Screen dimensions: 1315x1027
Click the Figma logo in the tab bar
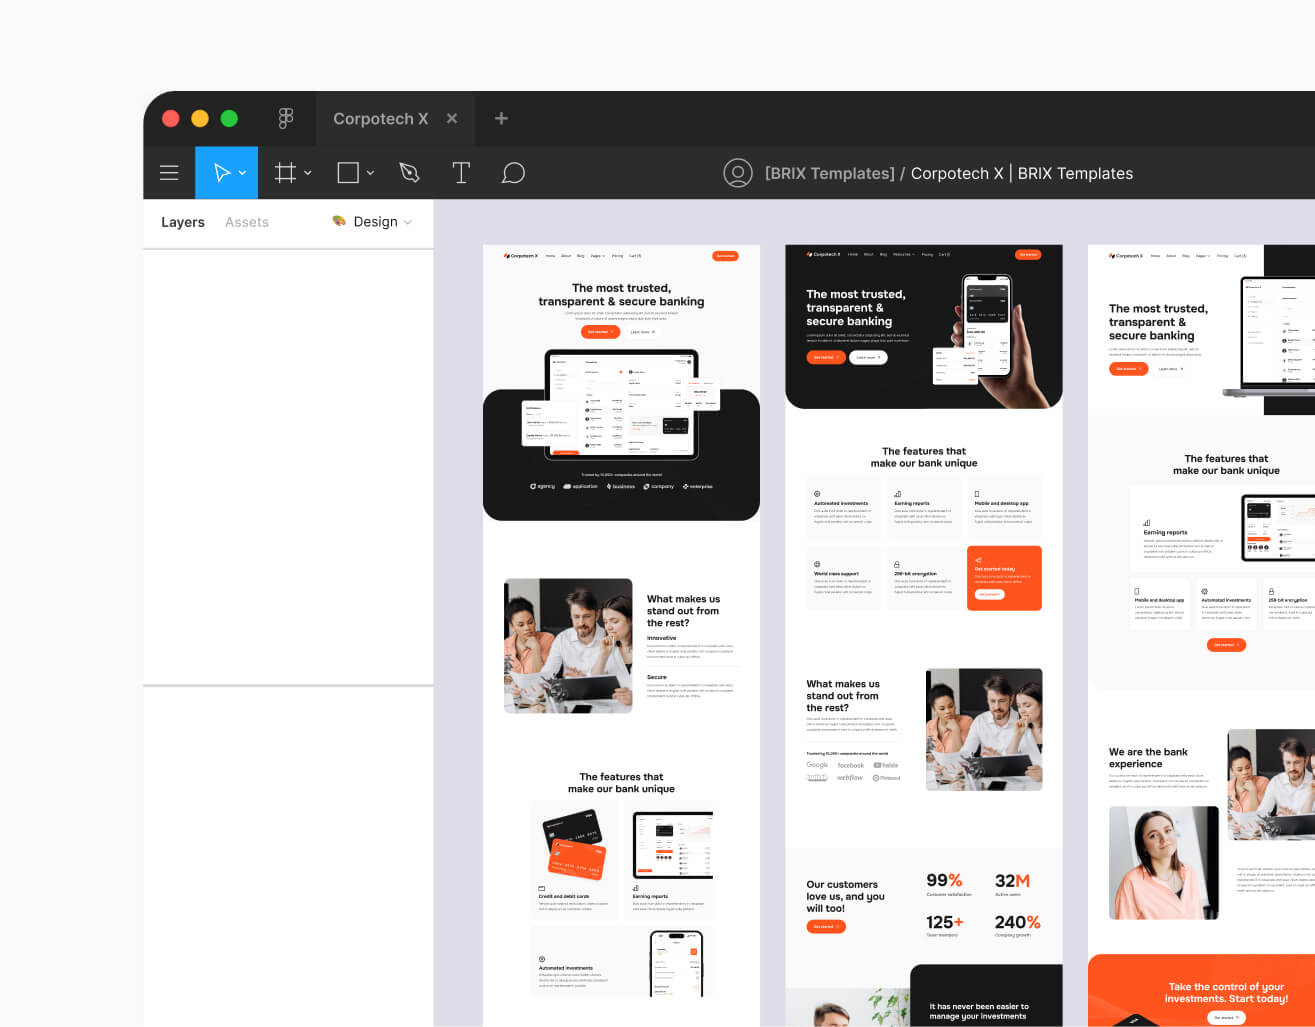click(x=286, y=118)
